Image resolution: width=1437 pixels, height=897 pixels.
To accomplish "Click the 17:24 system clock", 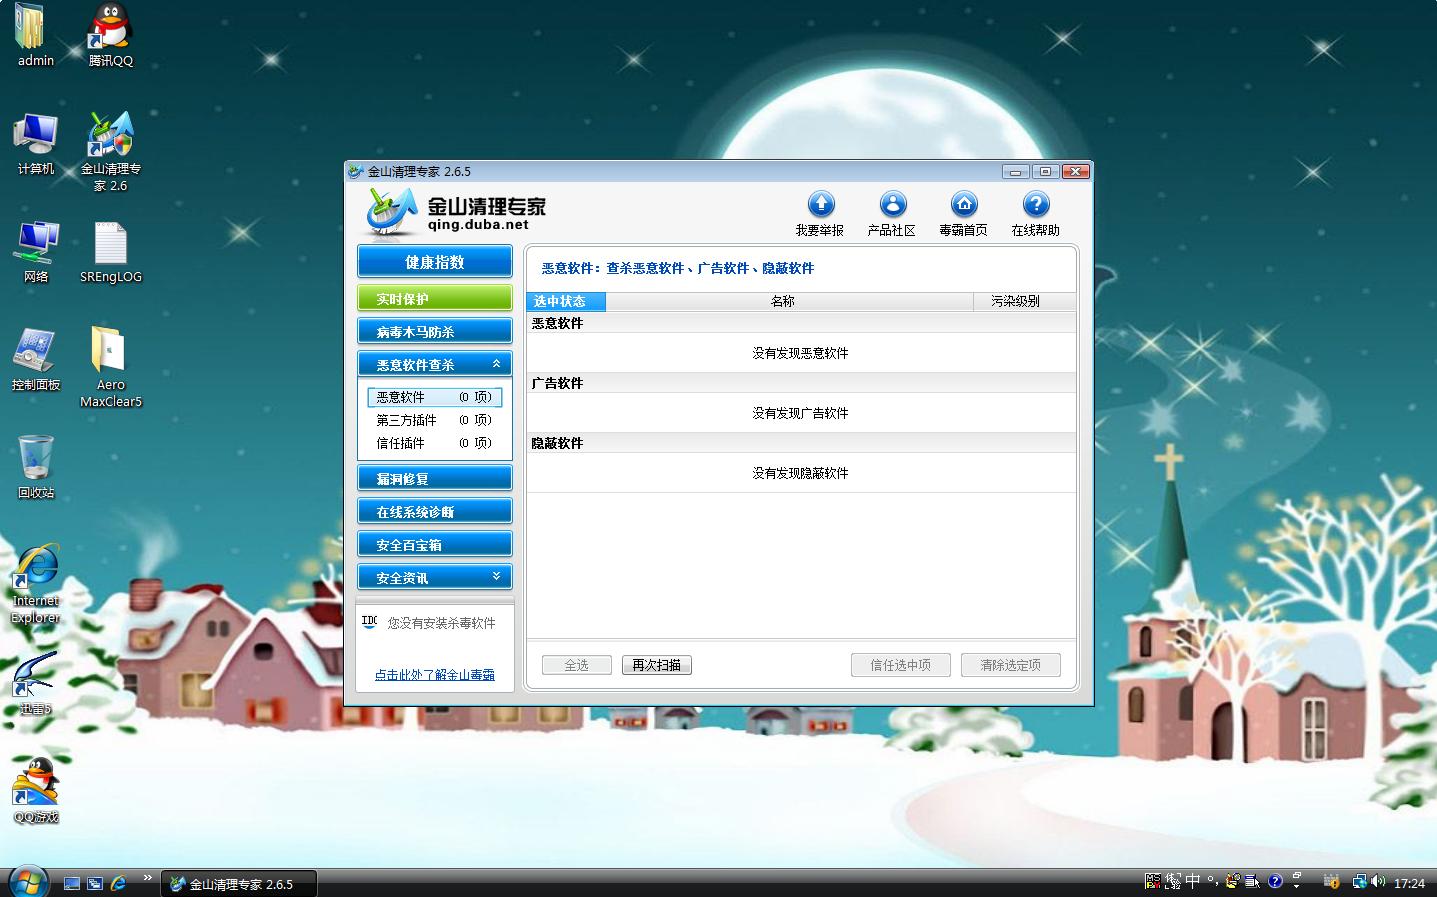I will [1409, 883].
